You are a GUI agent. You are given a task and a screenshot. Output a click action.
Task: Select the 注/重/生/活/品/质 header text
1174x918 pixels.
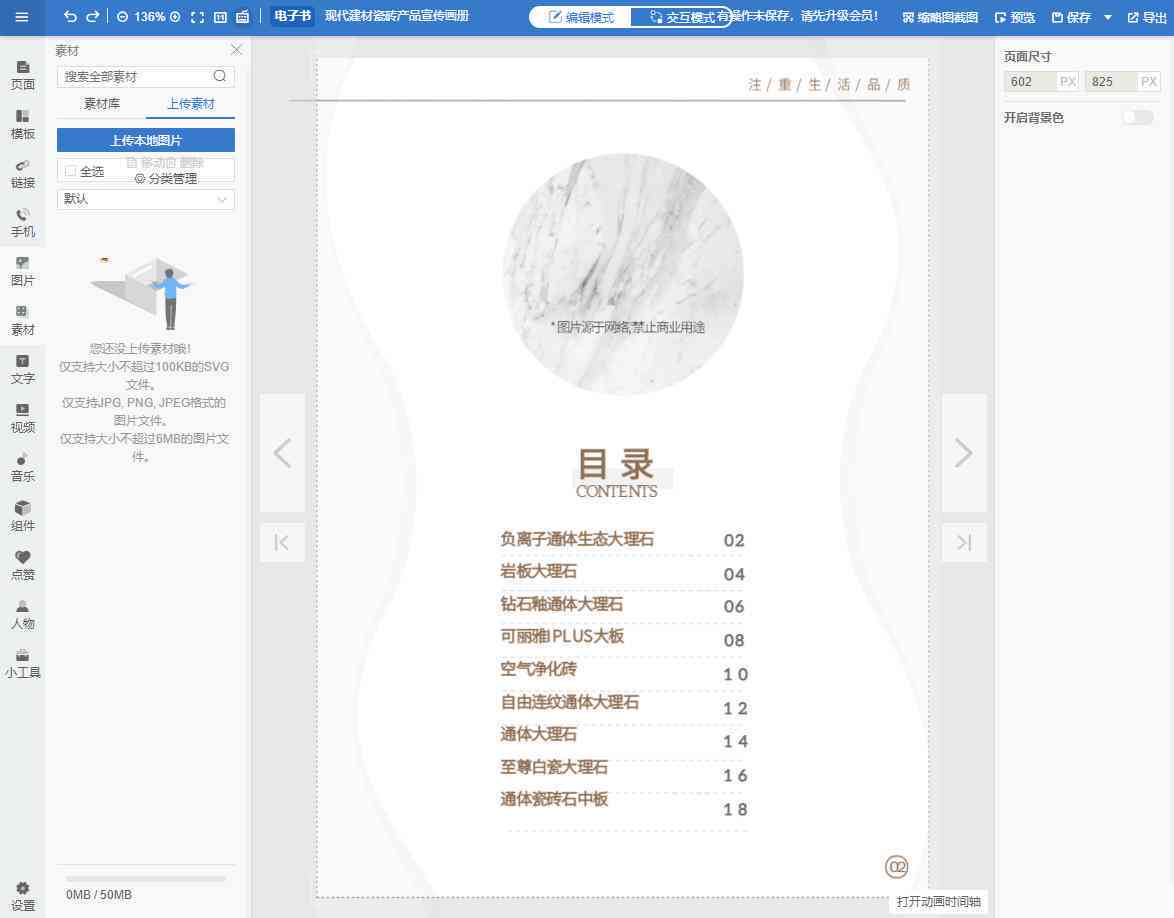830,85
